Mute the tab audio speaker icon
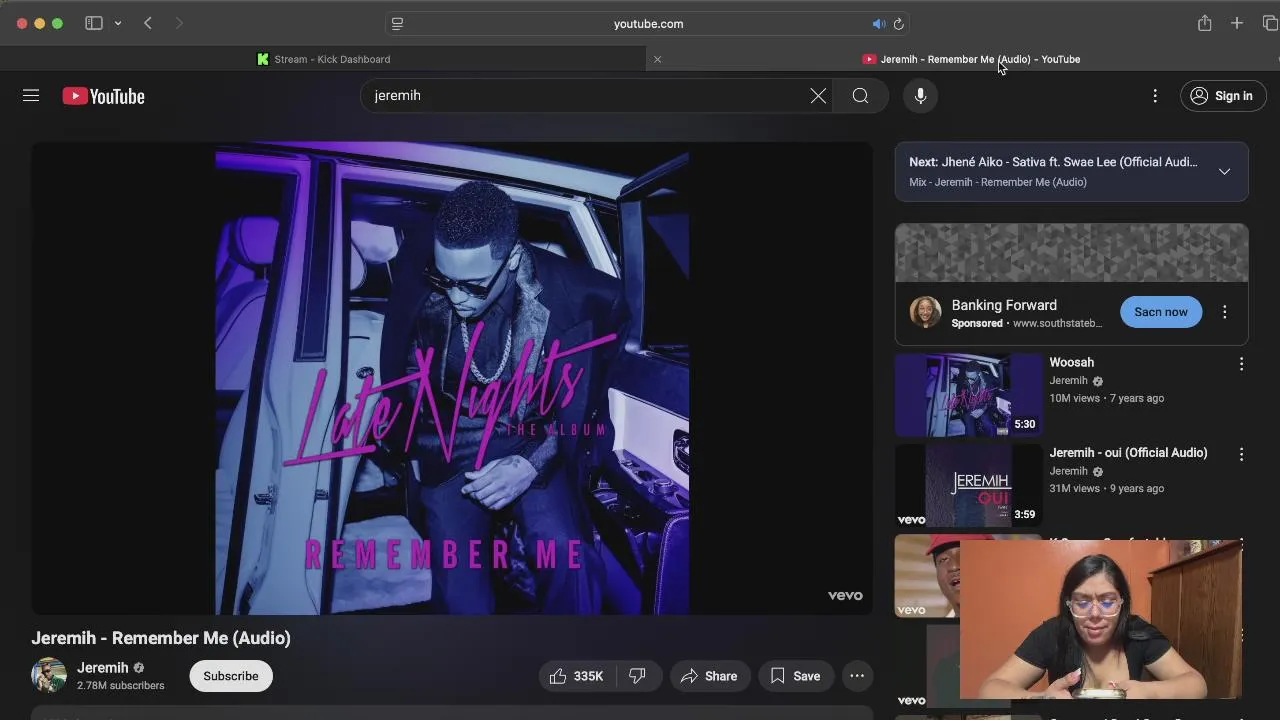Image resolution: width=1280 pixels, height=720 pixels. click(878, 24)
